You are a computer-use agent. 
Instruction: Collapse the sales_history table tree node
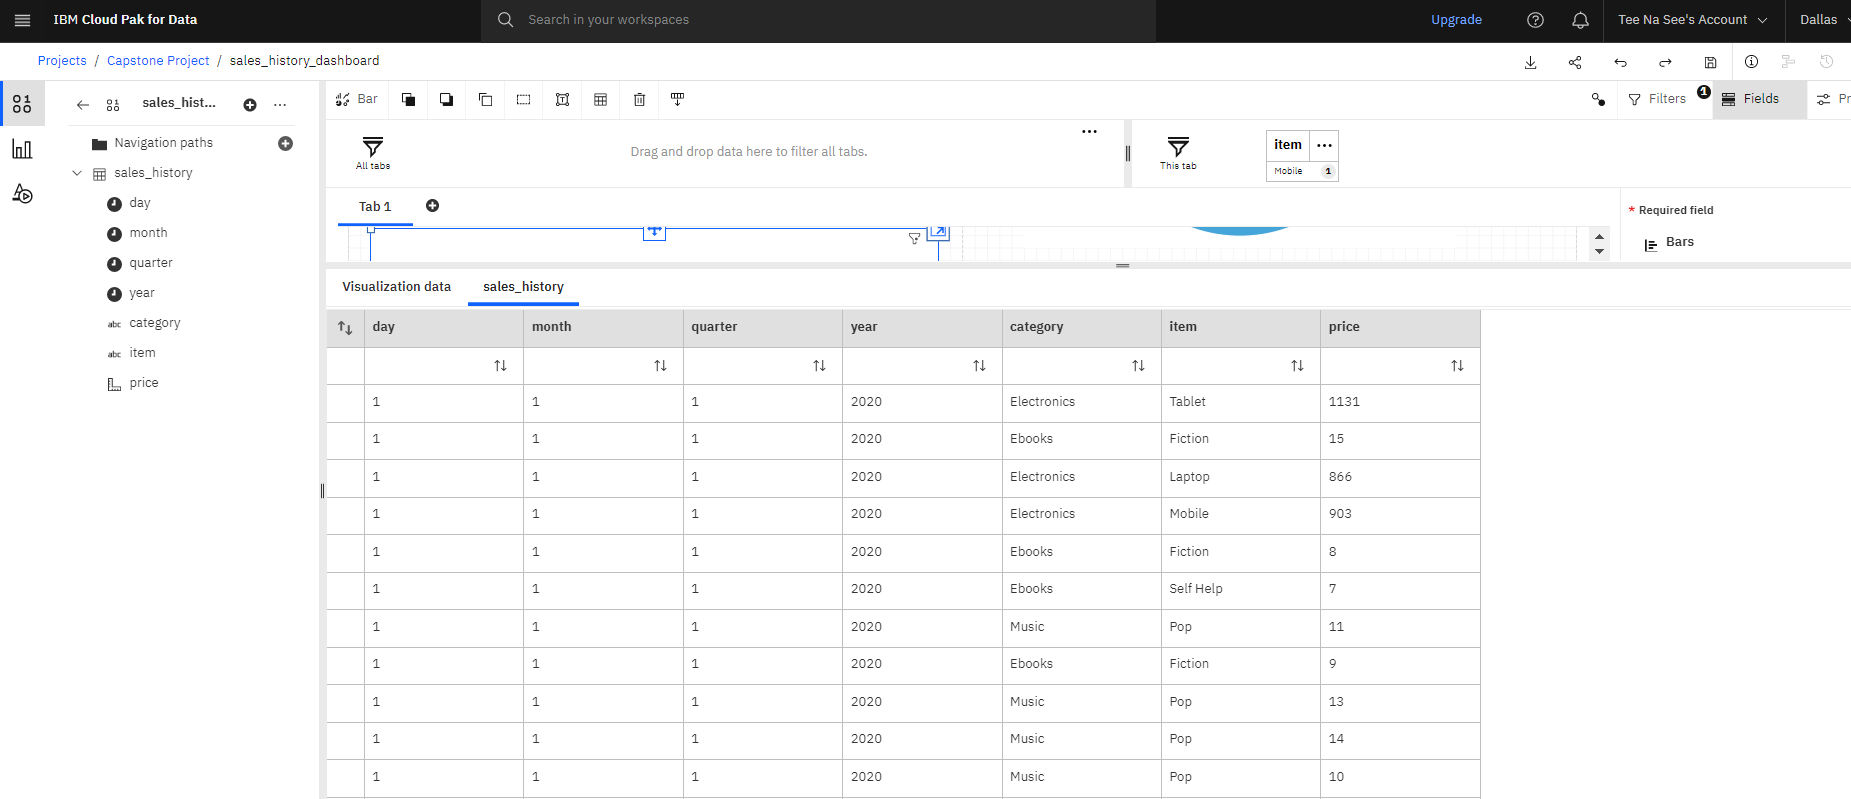tap(77, 173)
